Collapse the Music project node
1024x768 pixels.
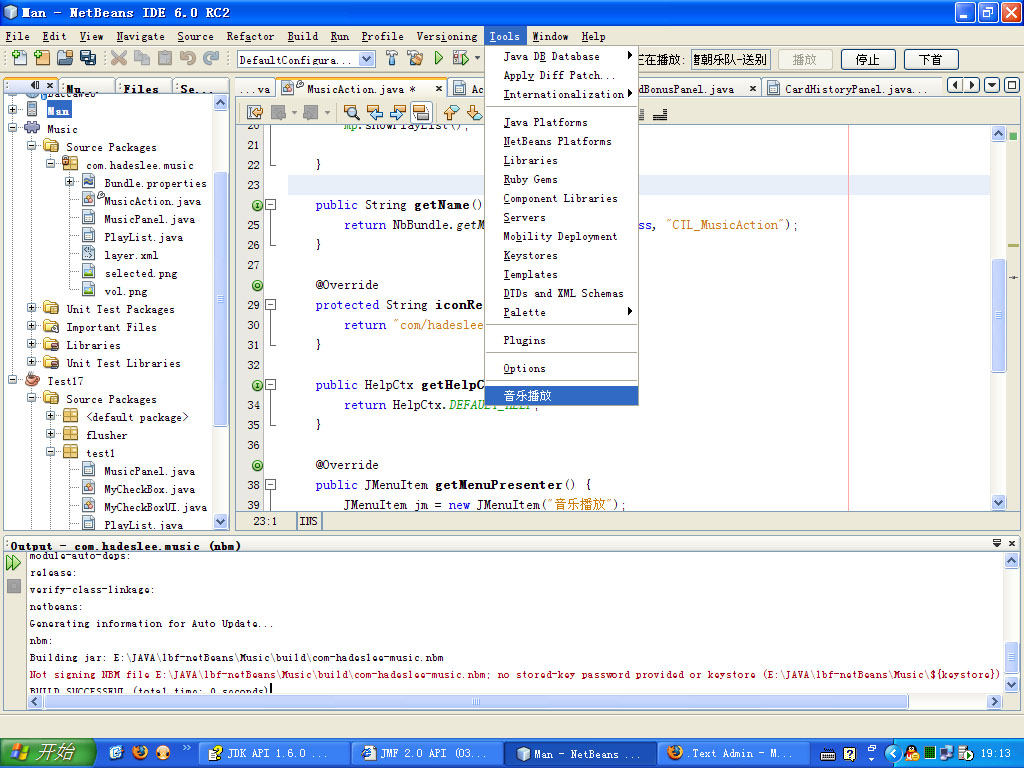pyautogui.click(x=12, y=128)
